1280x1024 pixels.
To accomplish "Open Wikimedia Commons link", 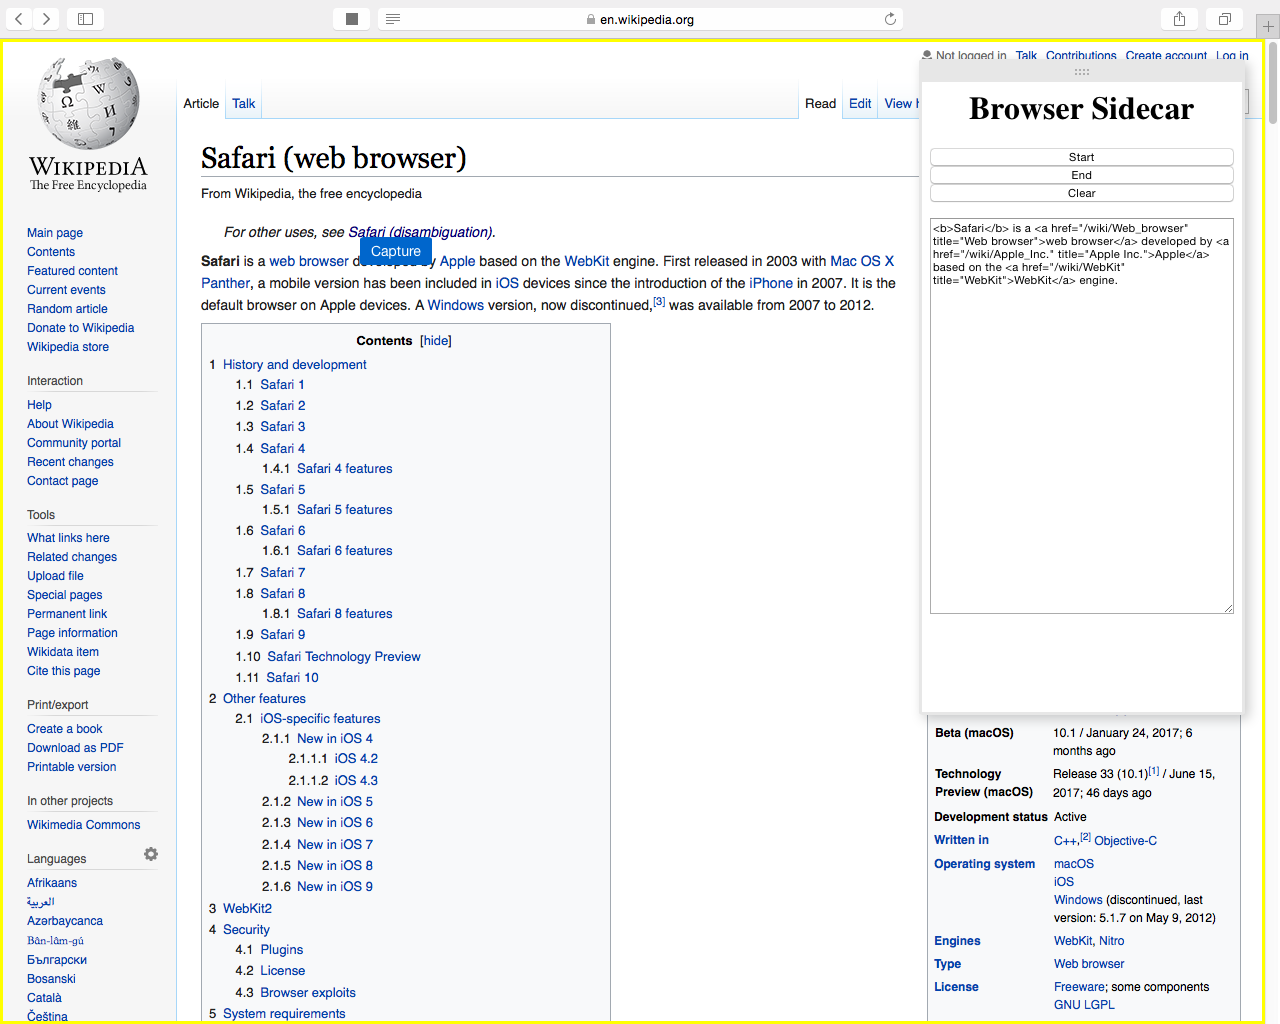I will pos(83,825).
